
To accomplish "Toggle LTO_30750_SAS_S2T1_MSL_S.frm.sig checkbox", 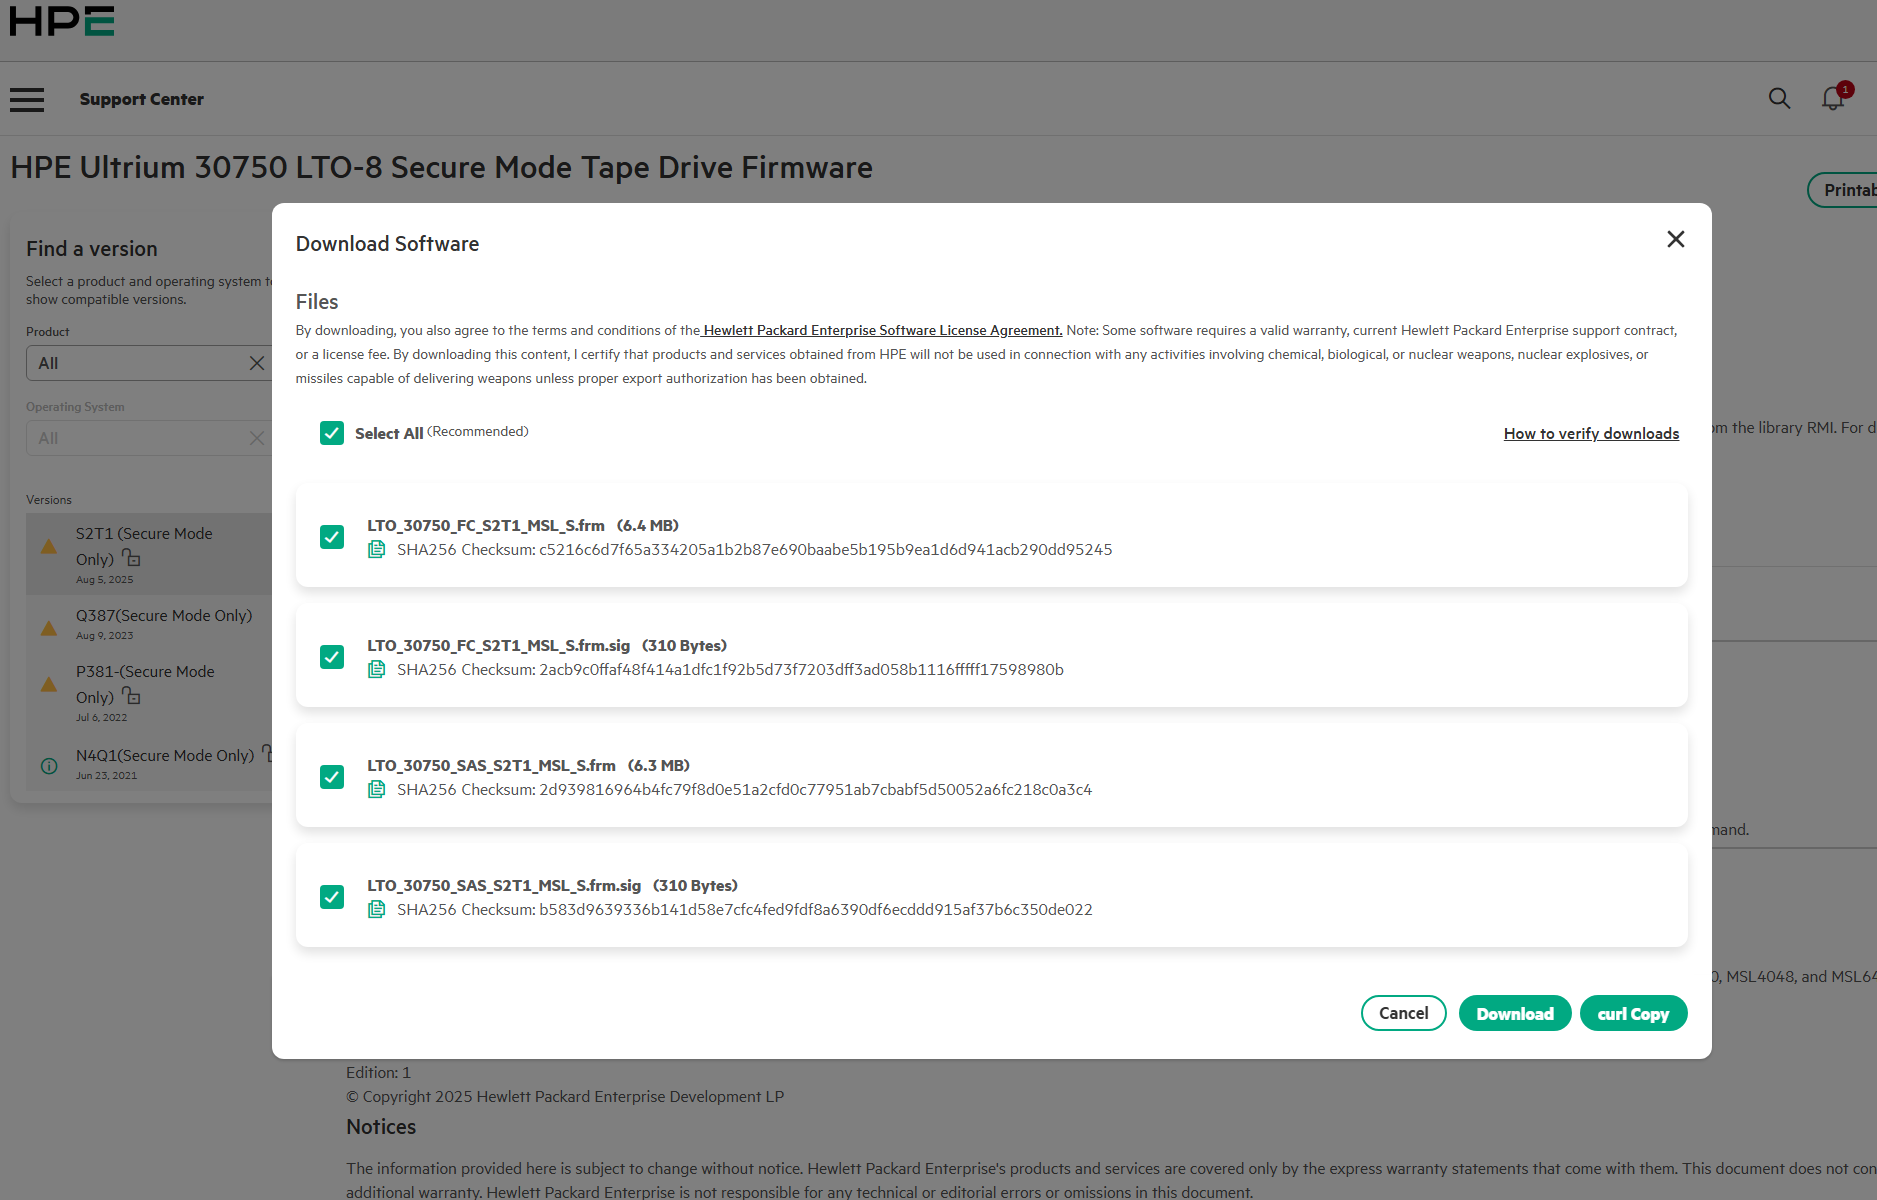I will 332,897.
